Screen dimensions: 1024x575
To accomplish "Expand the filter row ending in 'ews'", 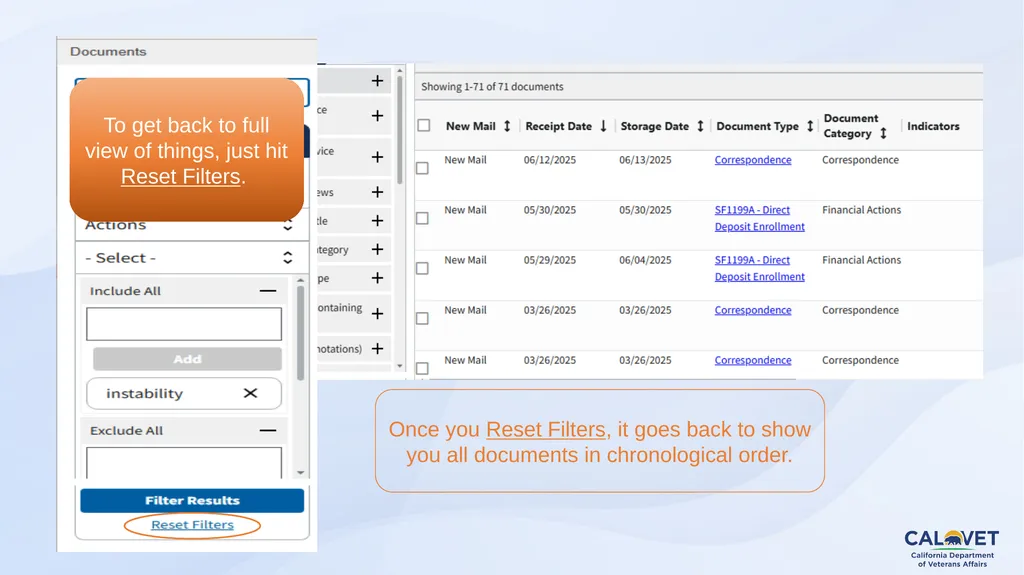I will [x=377, y=192].
